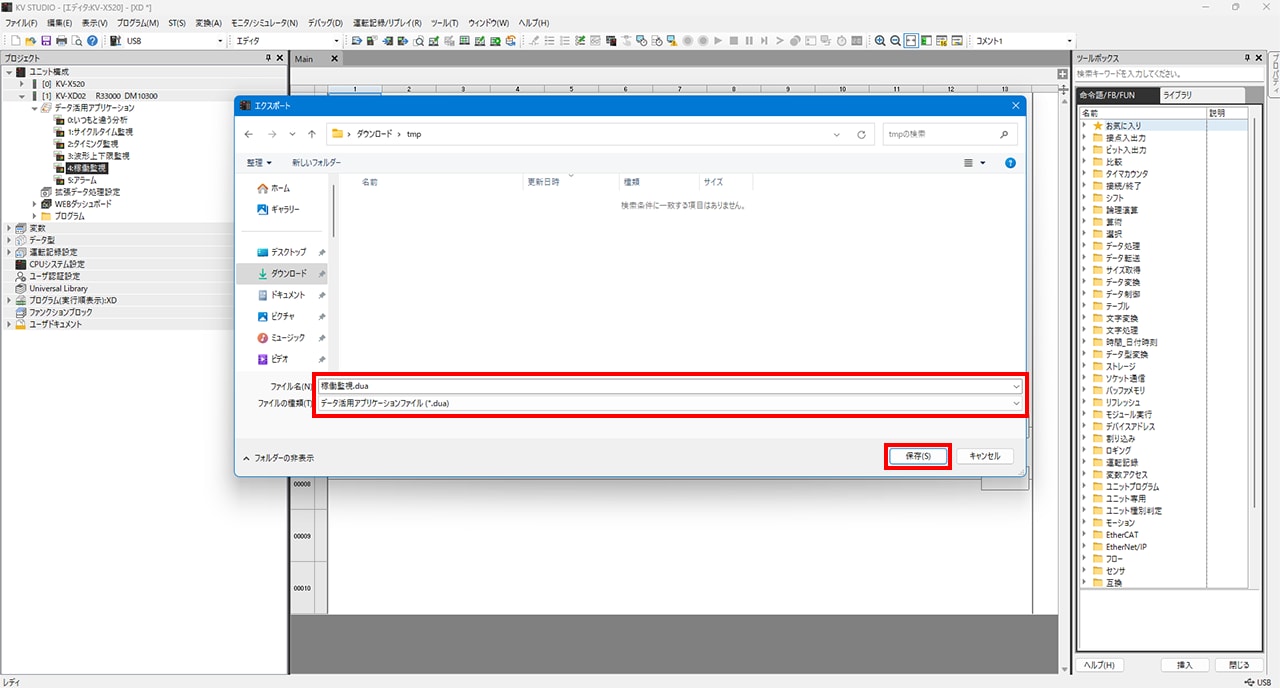Go up one folder in Export dialog

[x=313, y=134]
